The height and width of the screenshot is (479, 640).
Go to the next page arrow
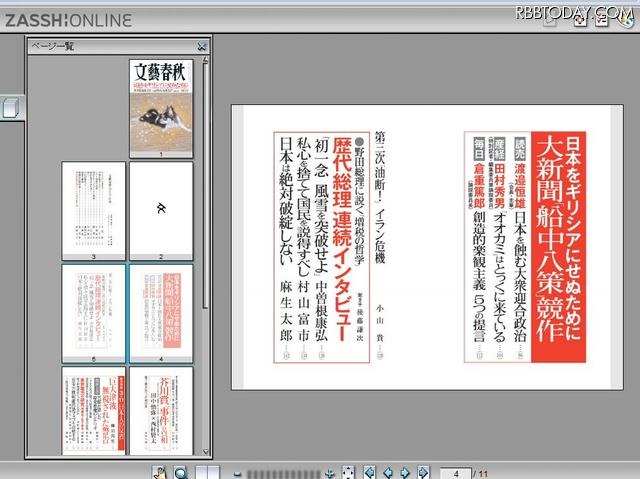[405, 472]
